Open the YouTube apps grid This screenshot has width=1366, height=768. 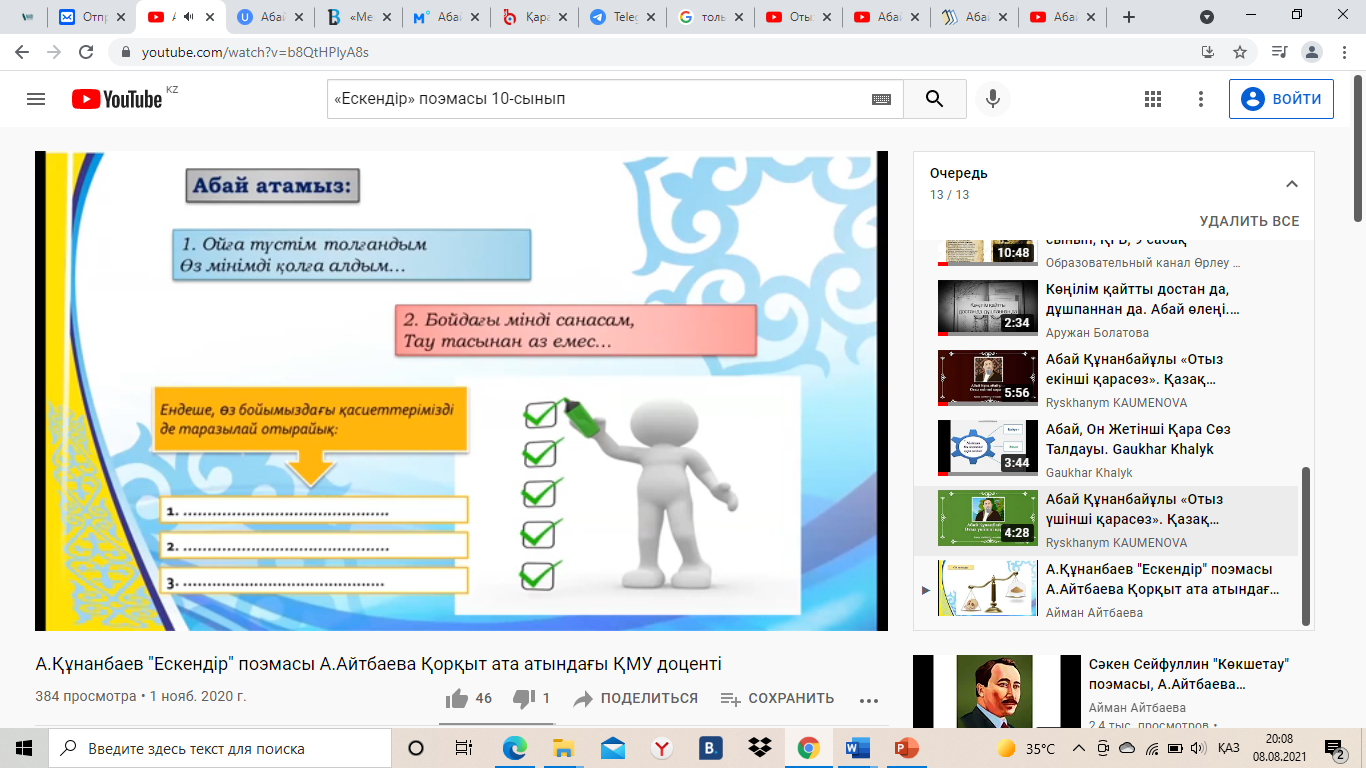[x=1153, y=99]
